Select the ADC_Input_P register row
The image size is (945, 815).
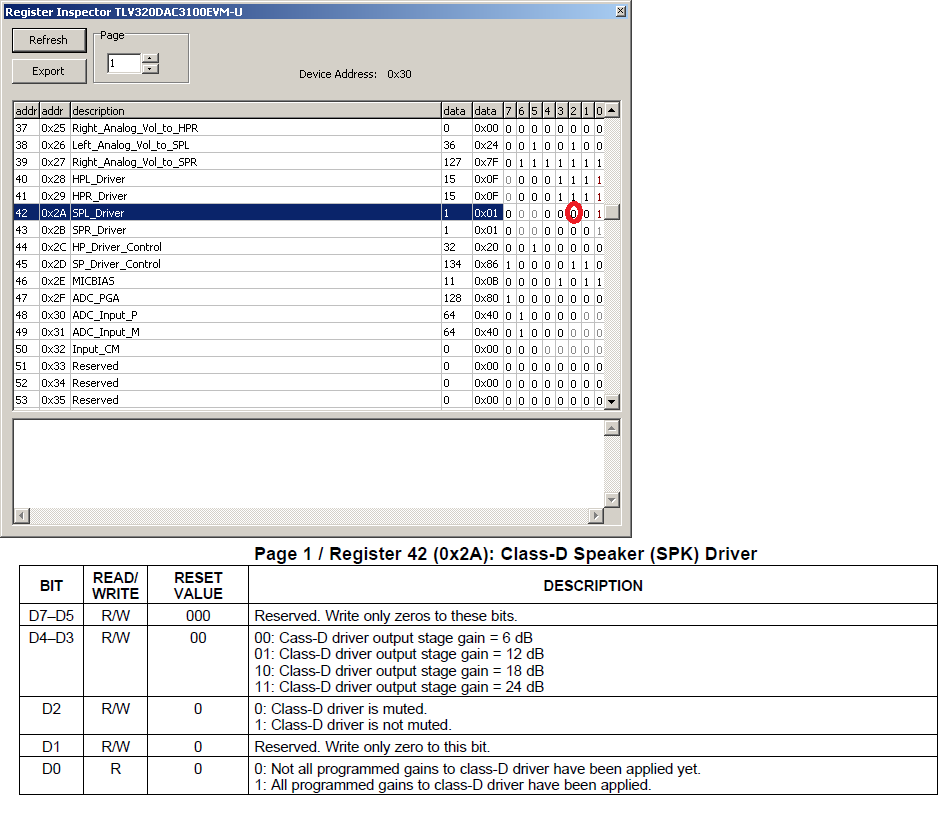309,315
